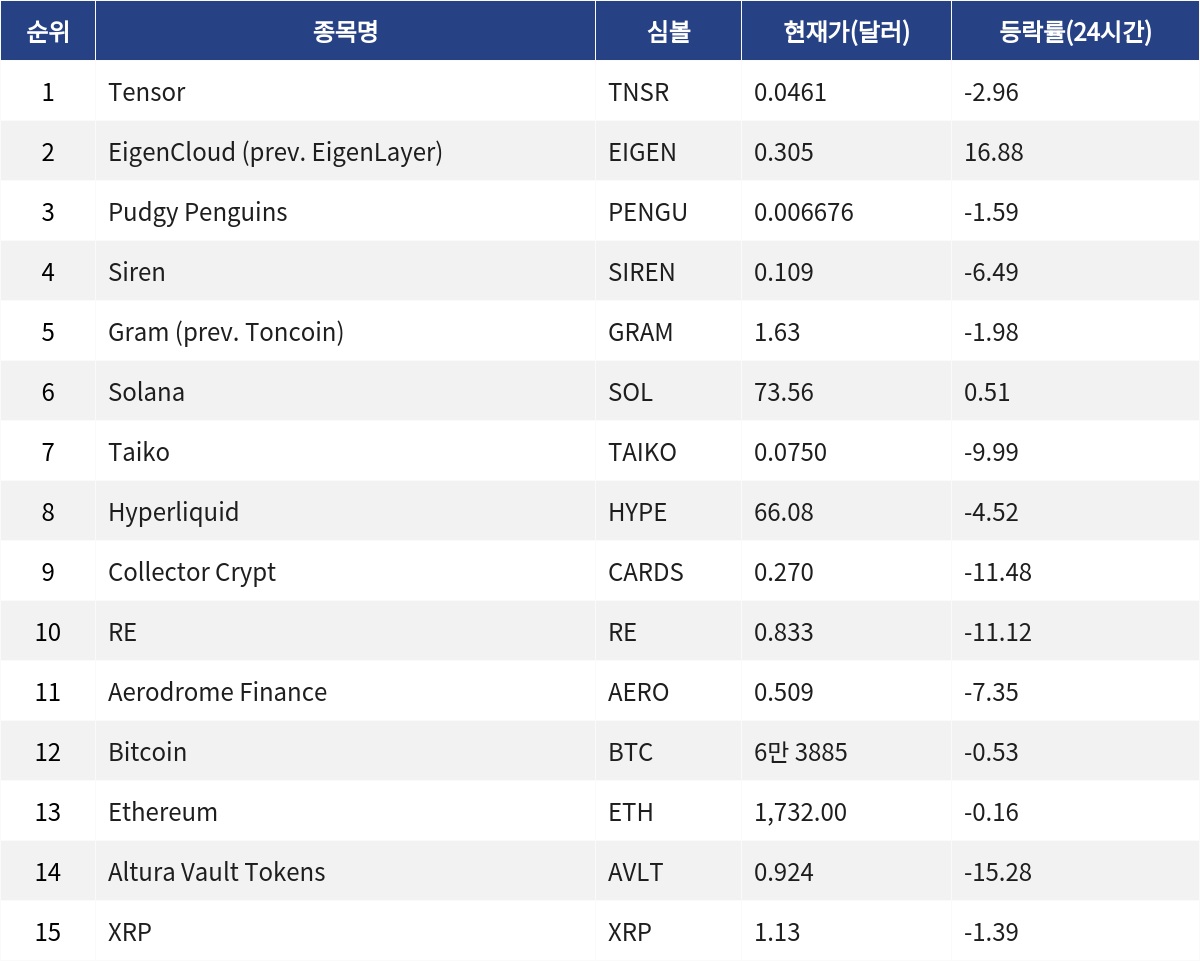Screen dimensions: 1200x961
Task: Click price value 0.833
Action: point(784,632)
